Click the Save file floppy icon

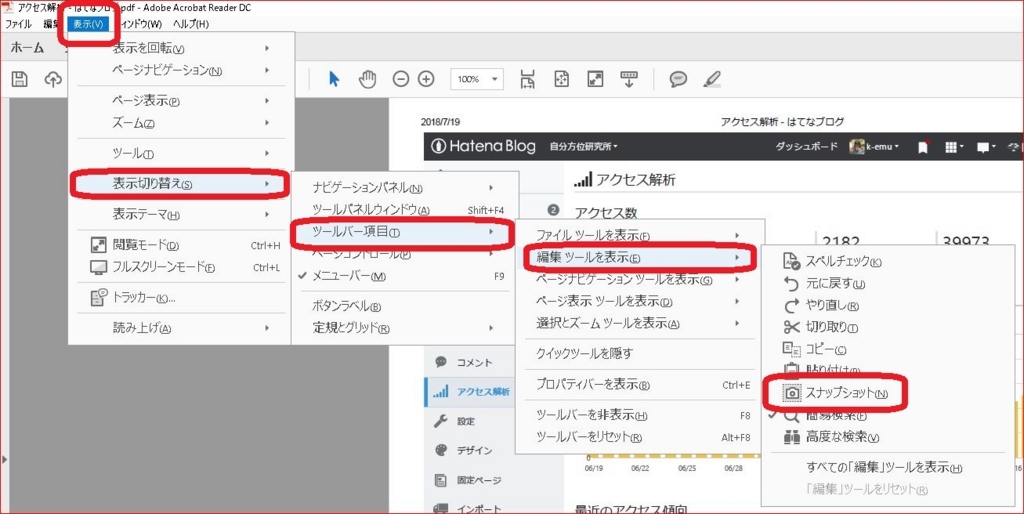point(20,80)
